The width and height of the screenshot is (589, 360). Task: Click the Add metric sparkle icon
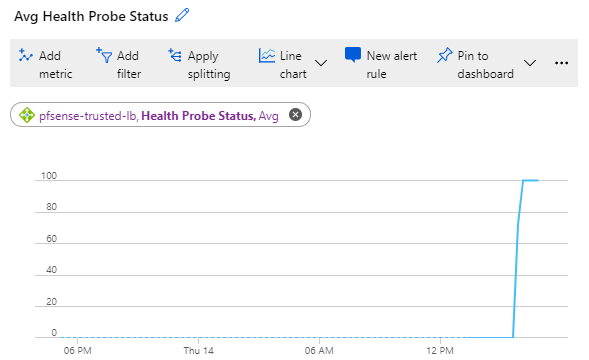click(26, 56)
